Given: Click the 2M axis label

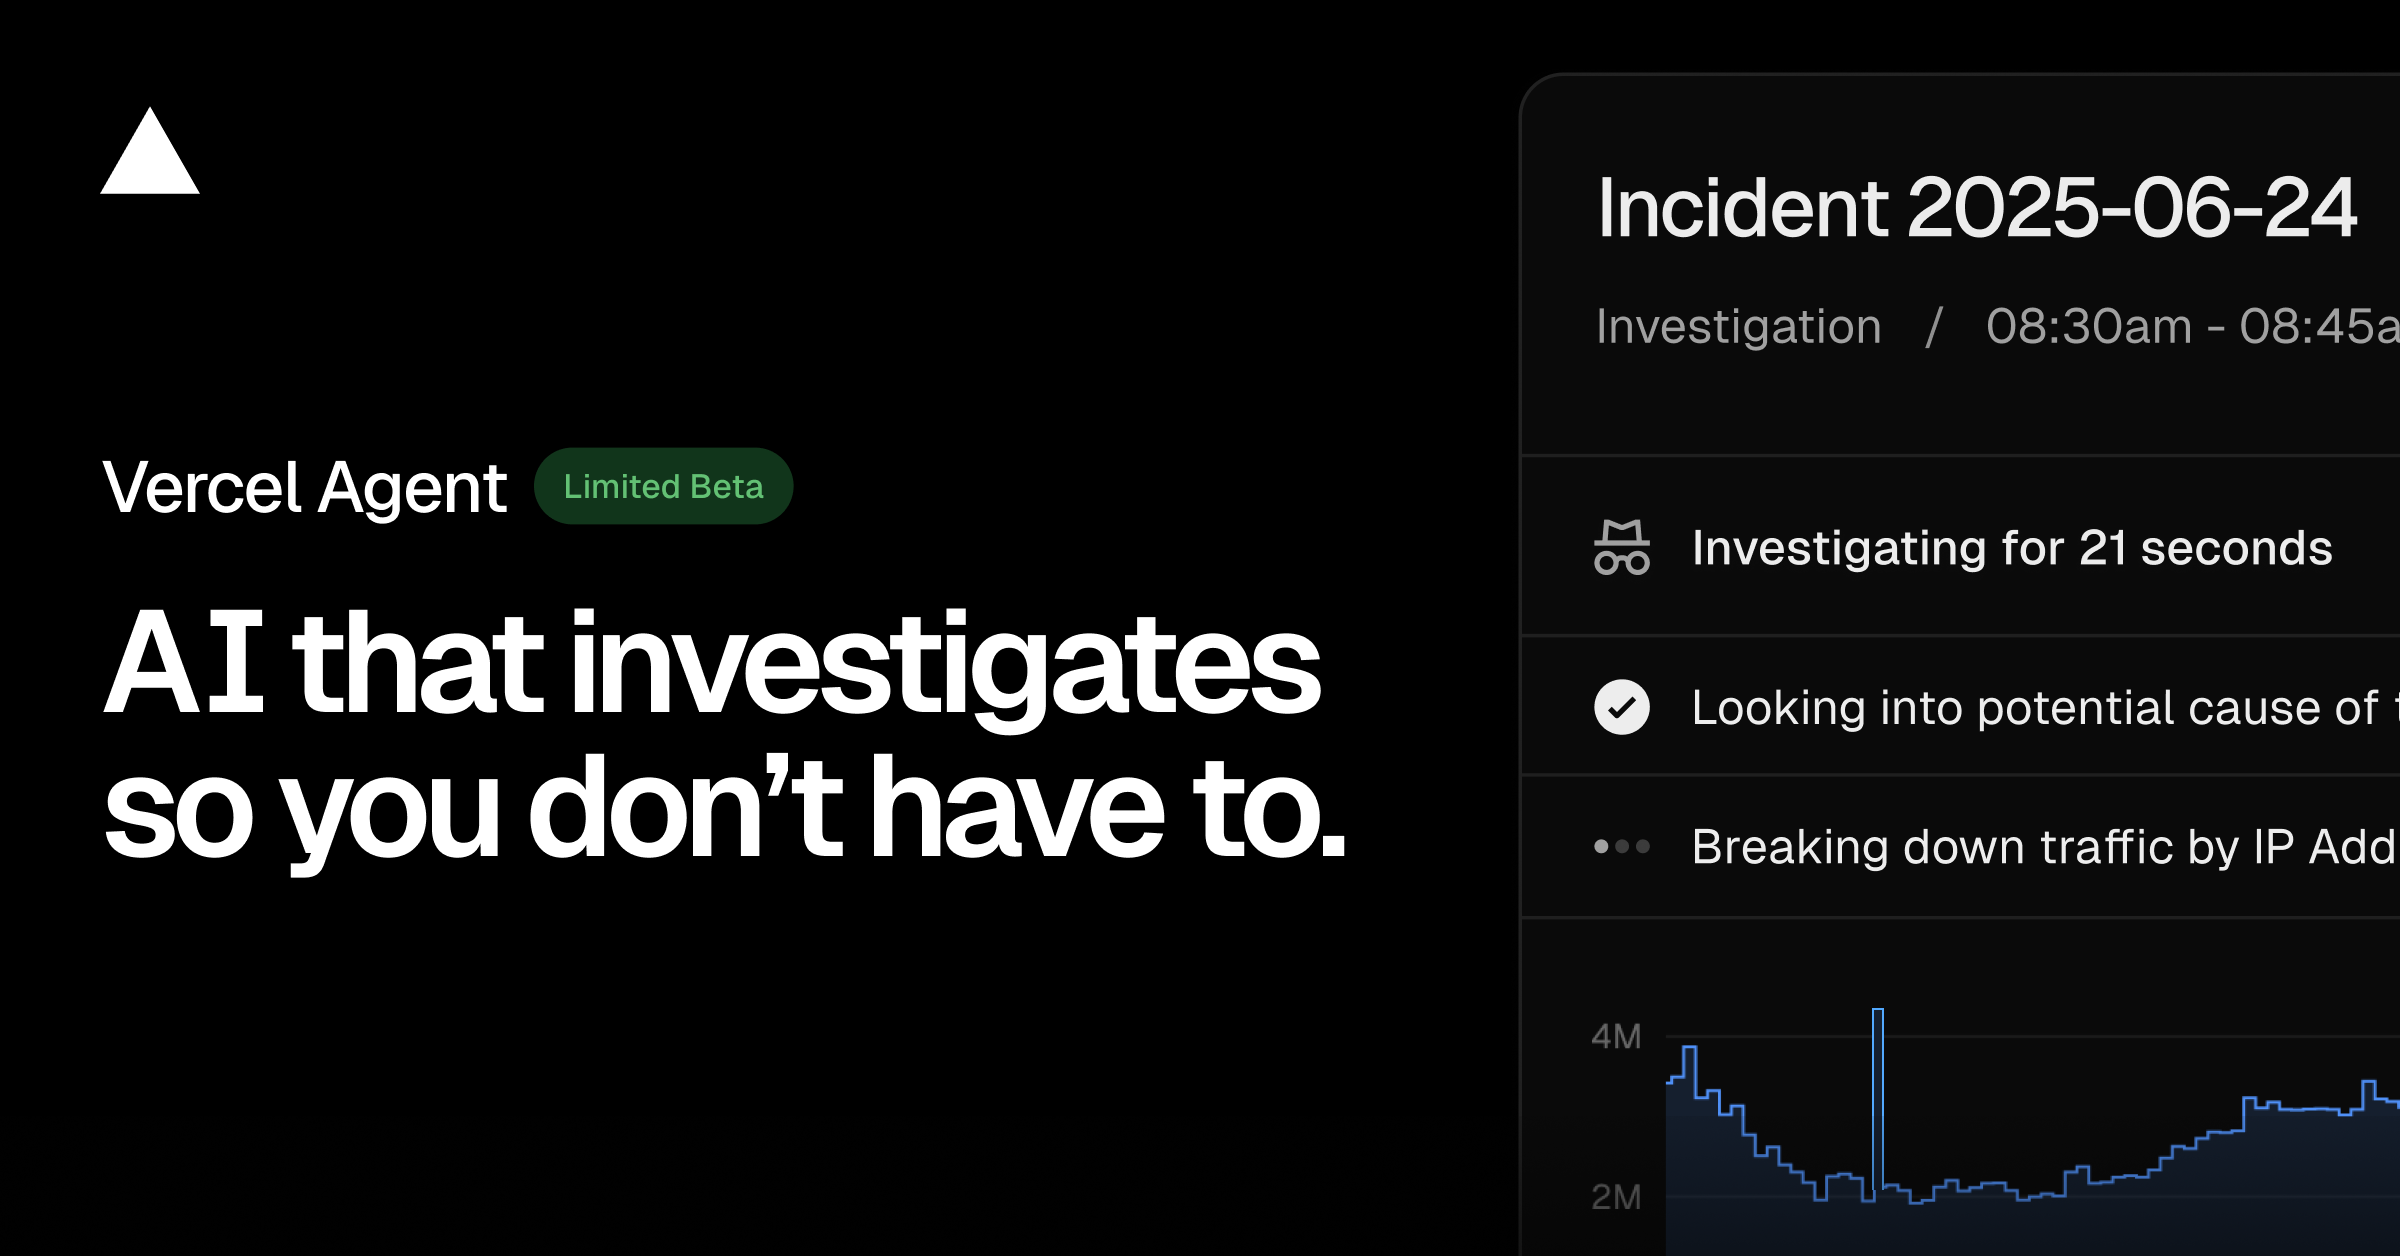Looking at the screenshot, I should [1616, 1196].
